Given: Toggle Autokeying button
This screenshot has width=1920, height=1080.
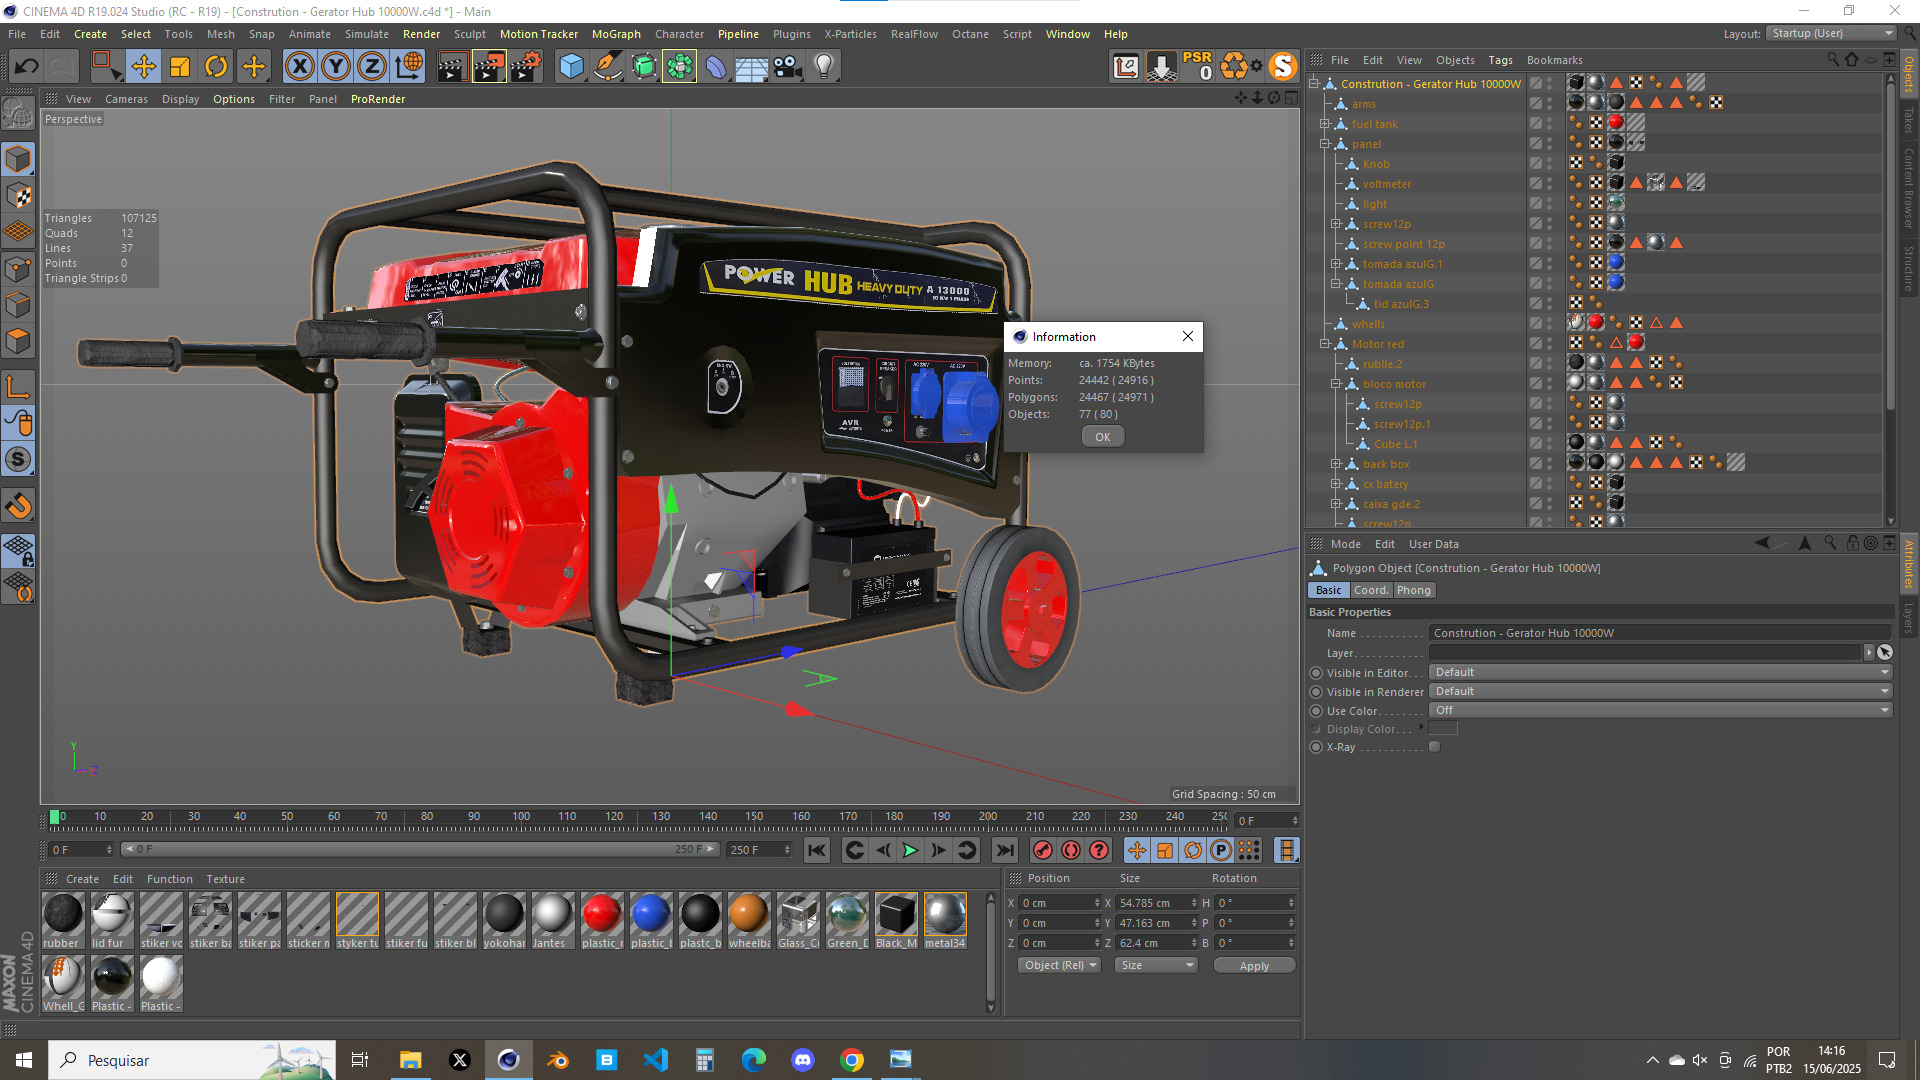Looking at the screenshot, I should [1071, 850].
